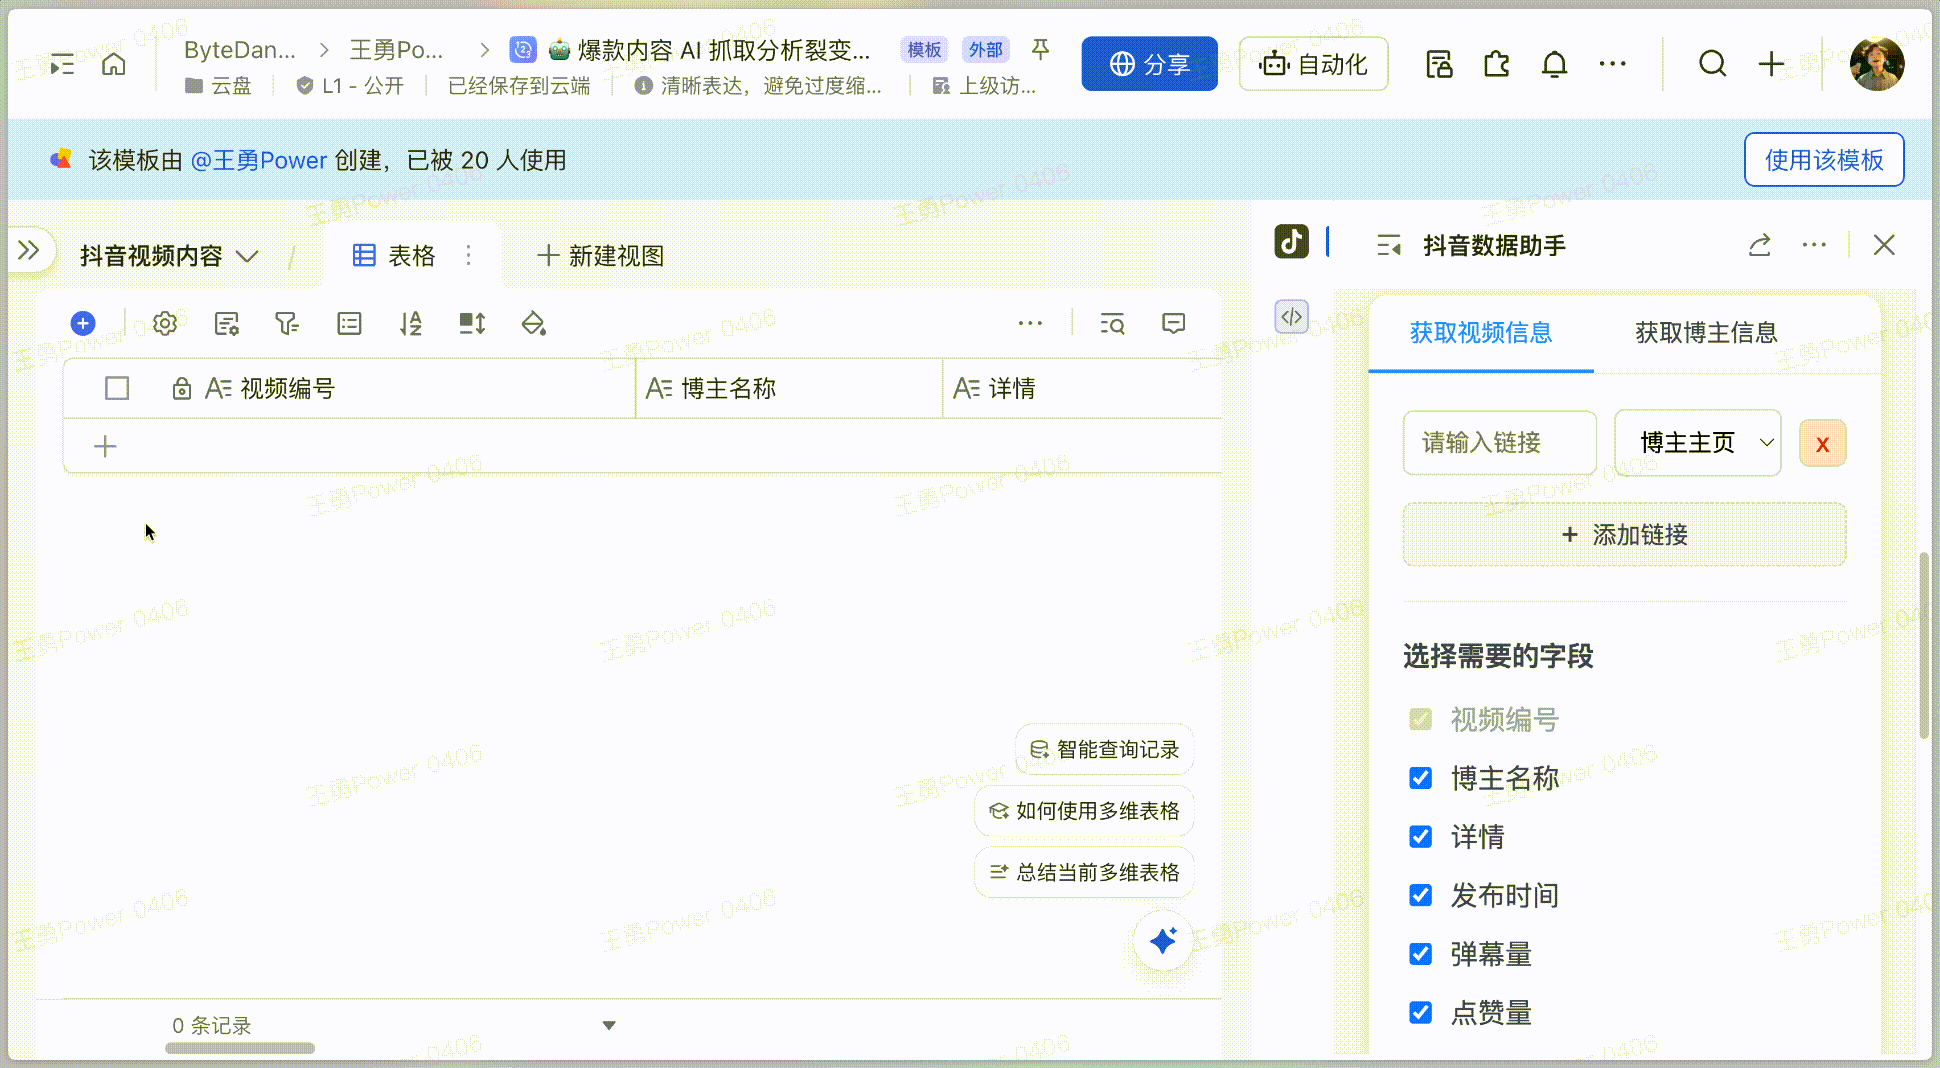
Task: Click 智能查询记录 suggestion
Action: [1104, 749]
